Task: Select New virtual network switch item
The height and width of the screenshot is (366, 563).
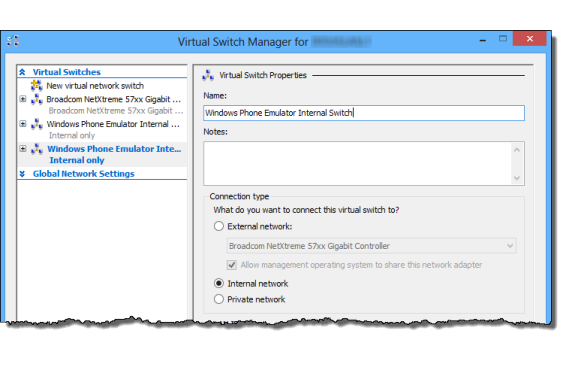Action: pos(95,86)
